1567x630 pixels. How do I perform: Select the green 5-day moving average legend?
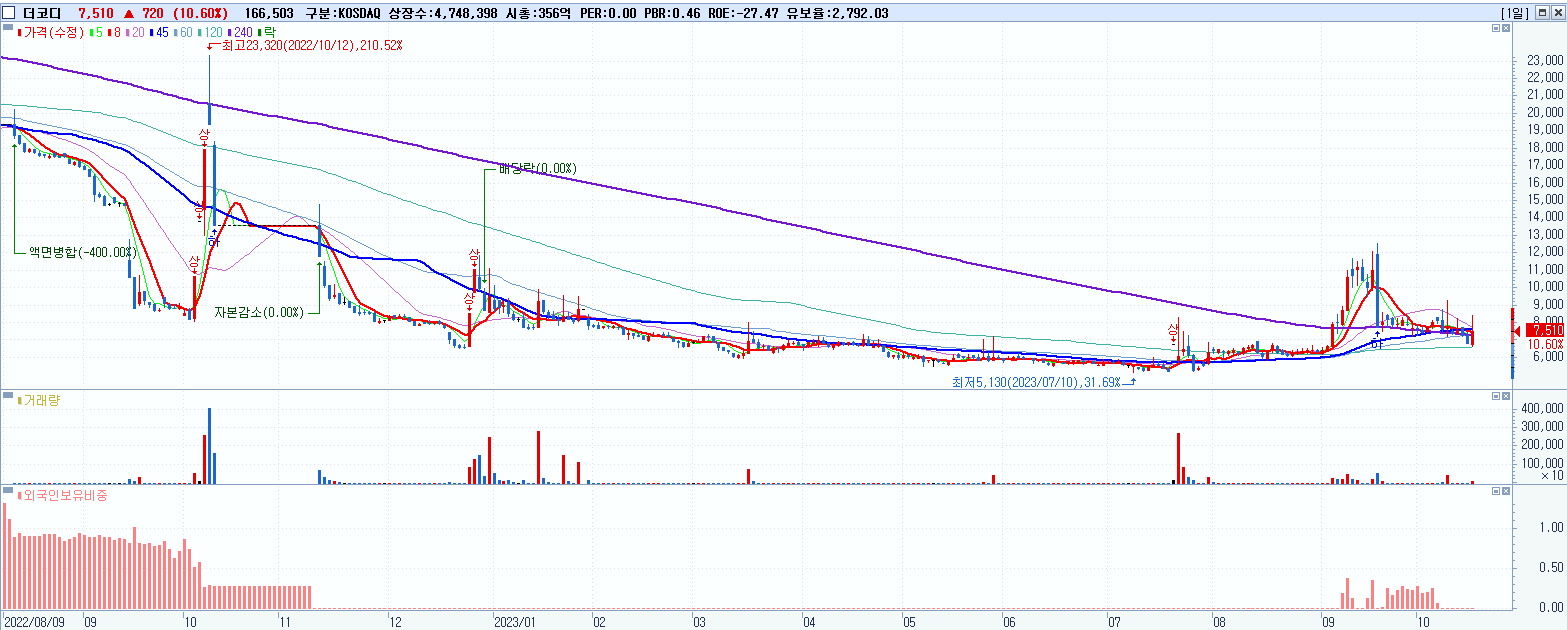[x=95, y=33]
